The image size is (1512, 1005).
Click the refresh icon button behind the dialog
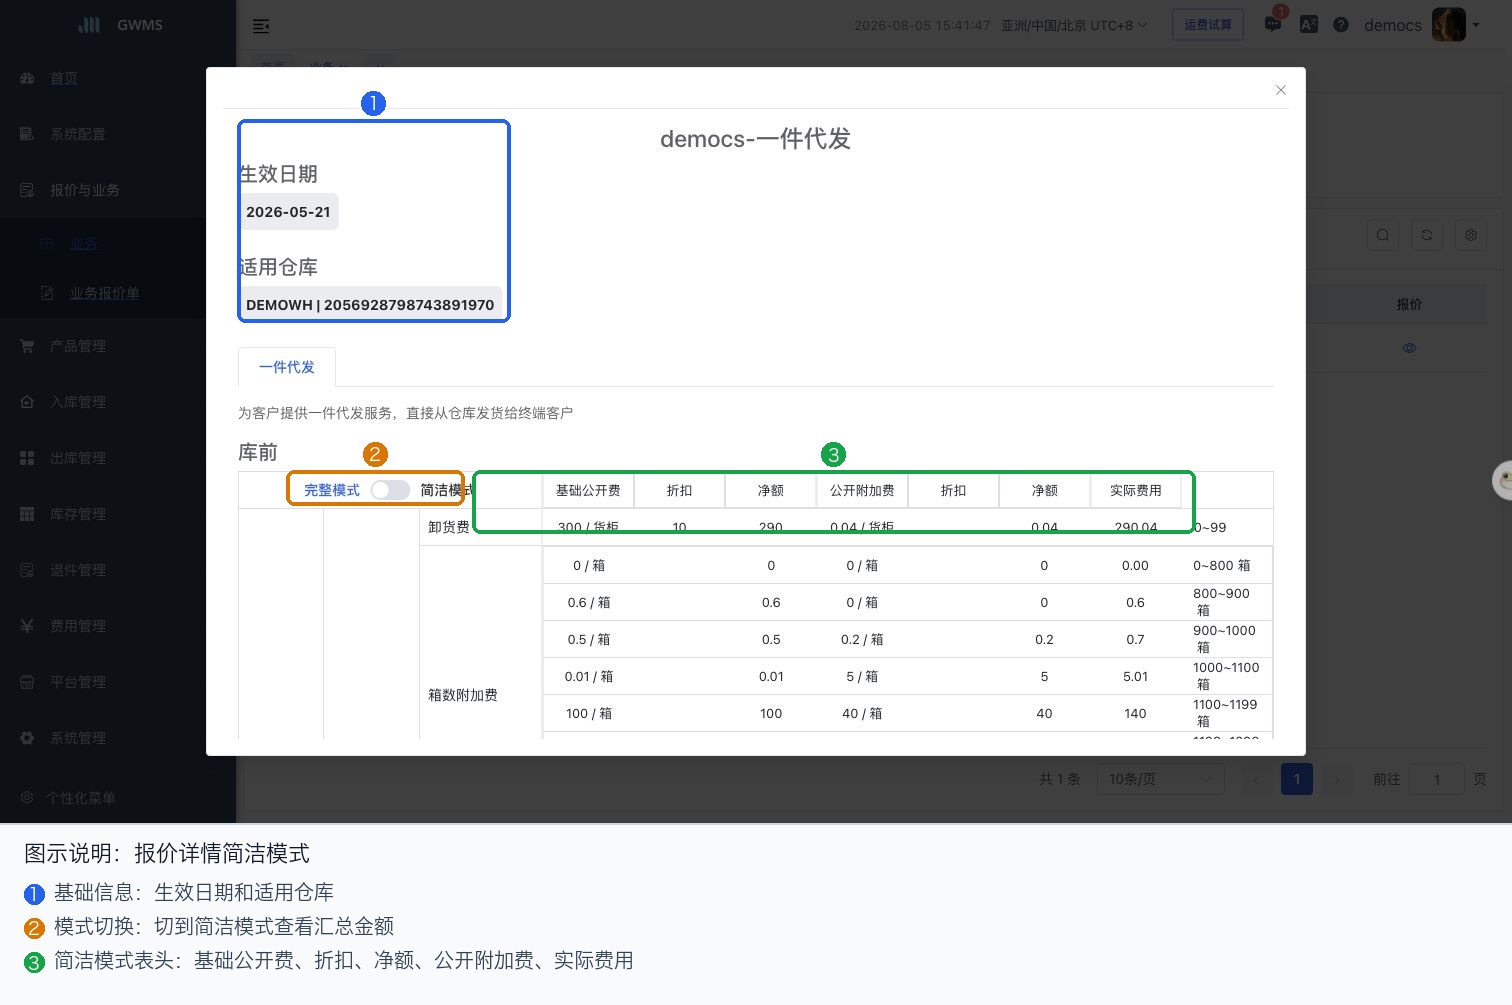point(1427,235)
